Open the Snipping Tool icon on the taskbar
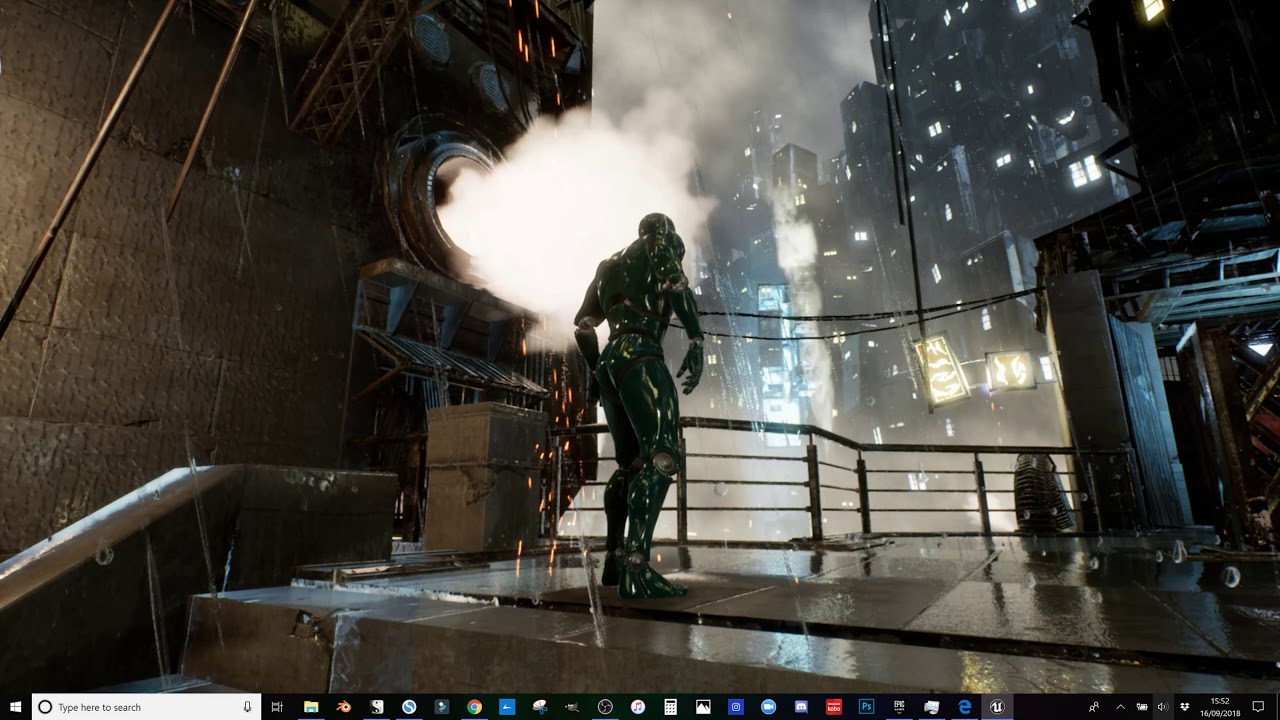1280x720 pixels. point(540,707)
